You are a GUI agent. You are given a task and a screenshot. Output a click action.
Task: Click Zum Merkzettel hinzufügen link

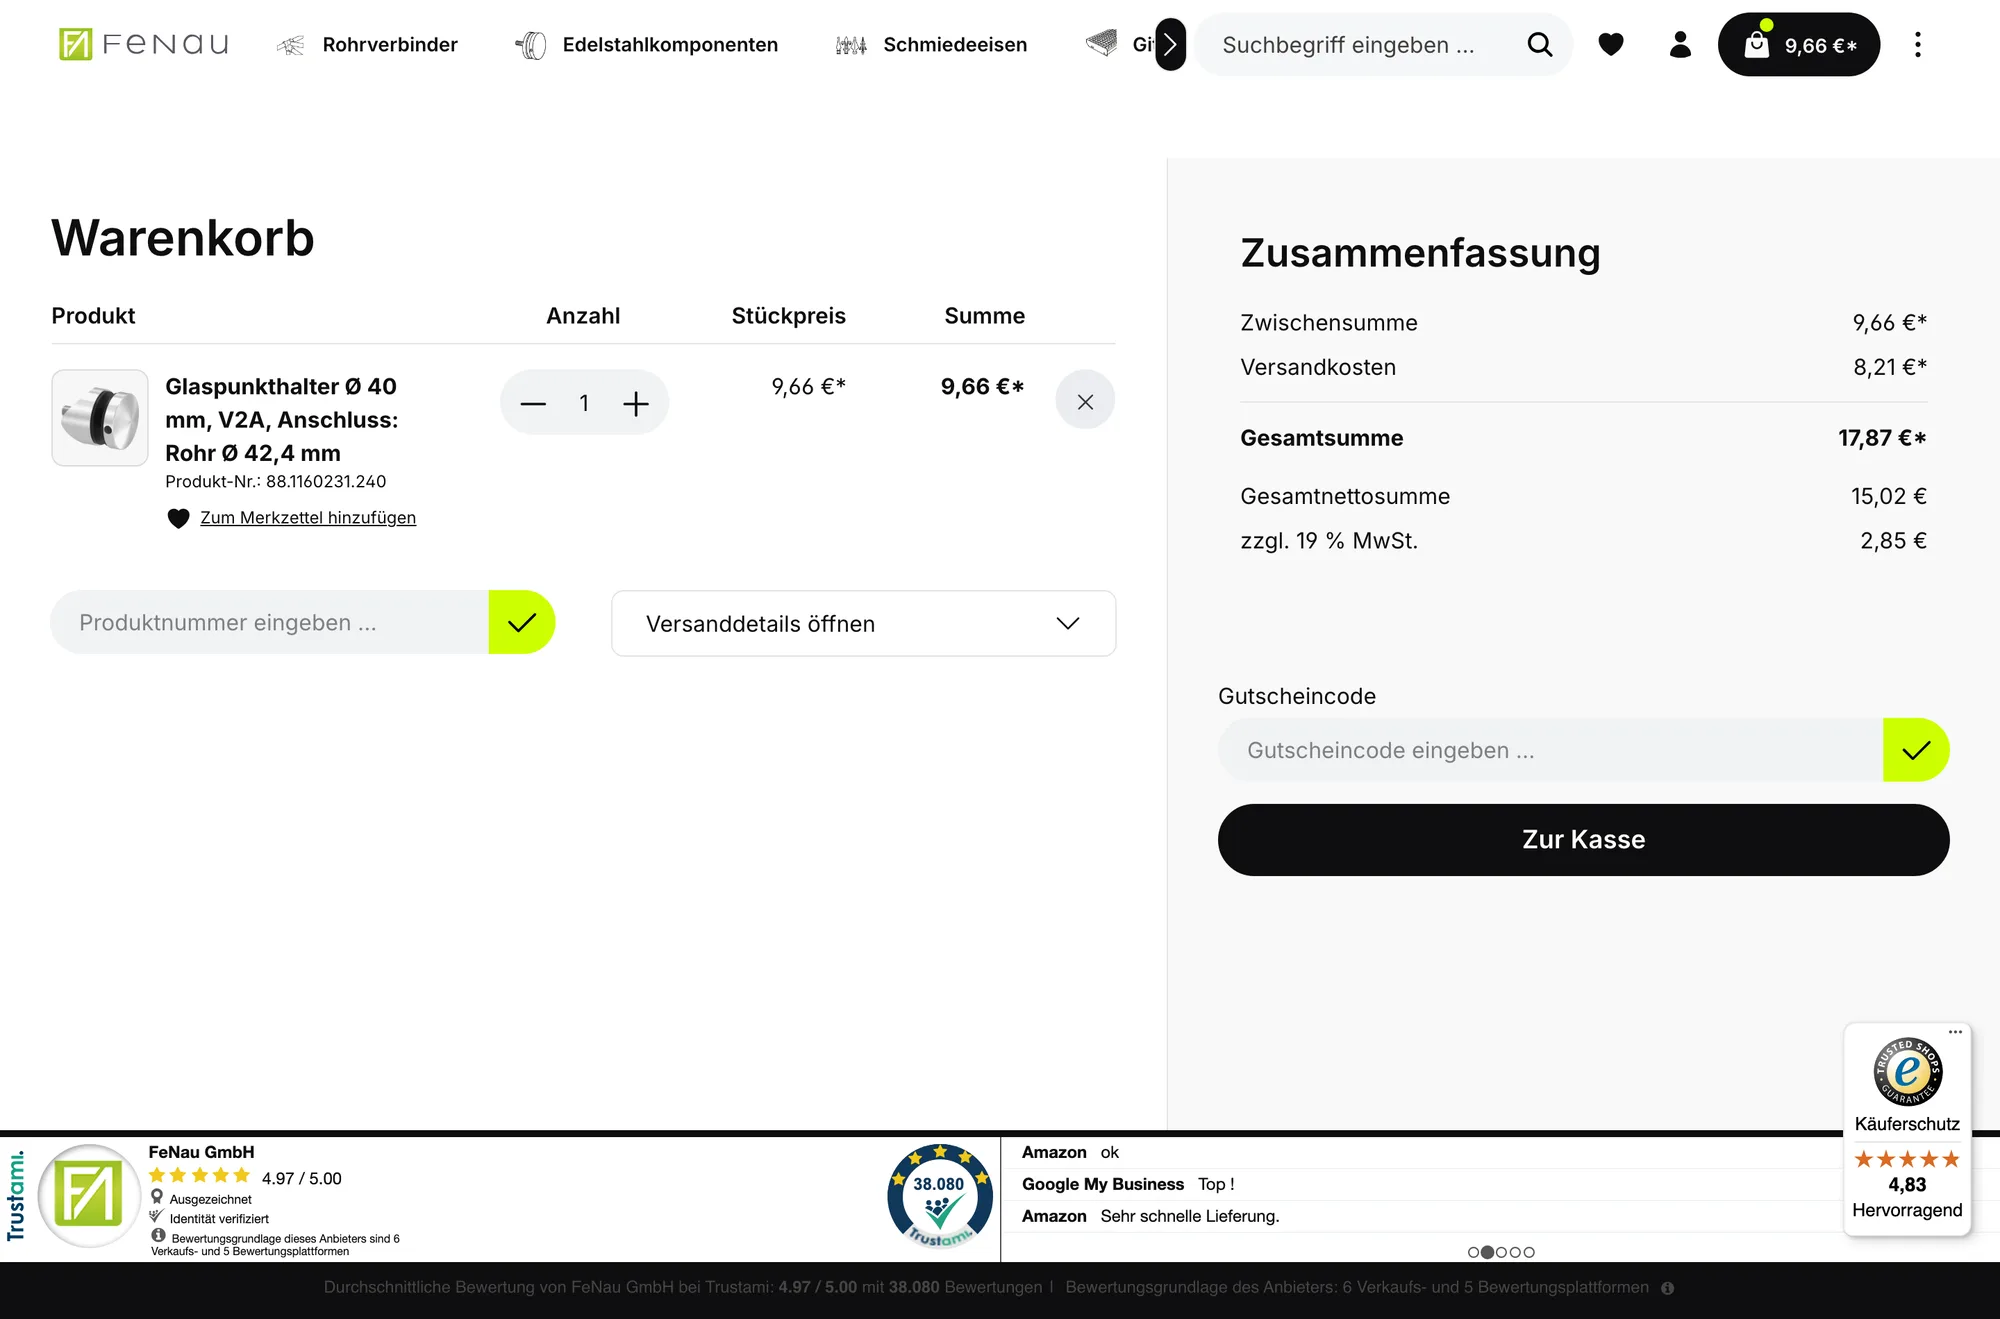tap(308, 518)
